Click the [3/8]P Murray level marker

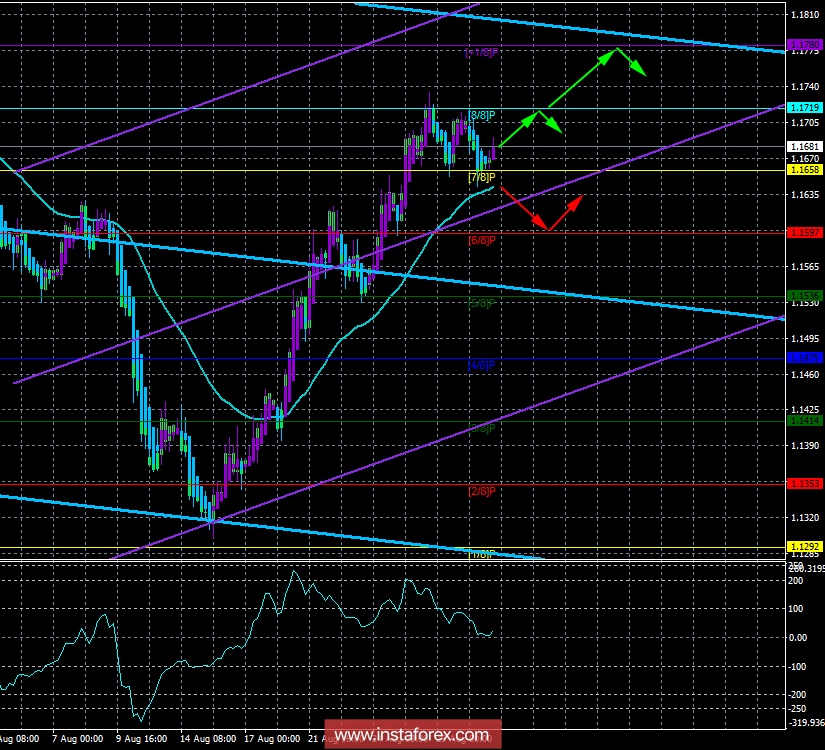pyautogui.click(x=481, y=428)
